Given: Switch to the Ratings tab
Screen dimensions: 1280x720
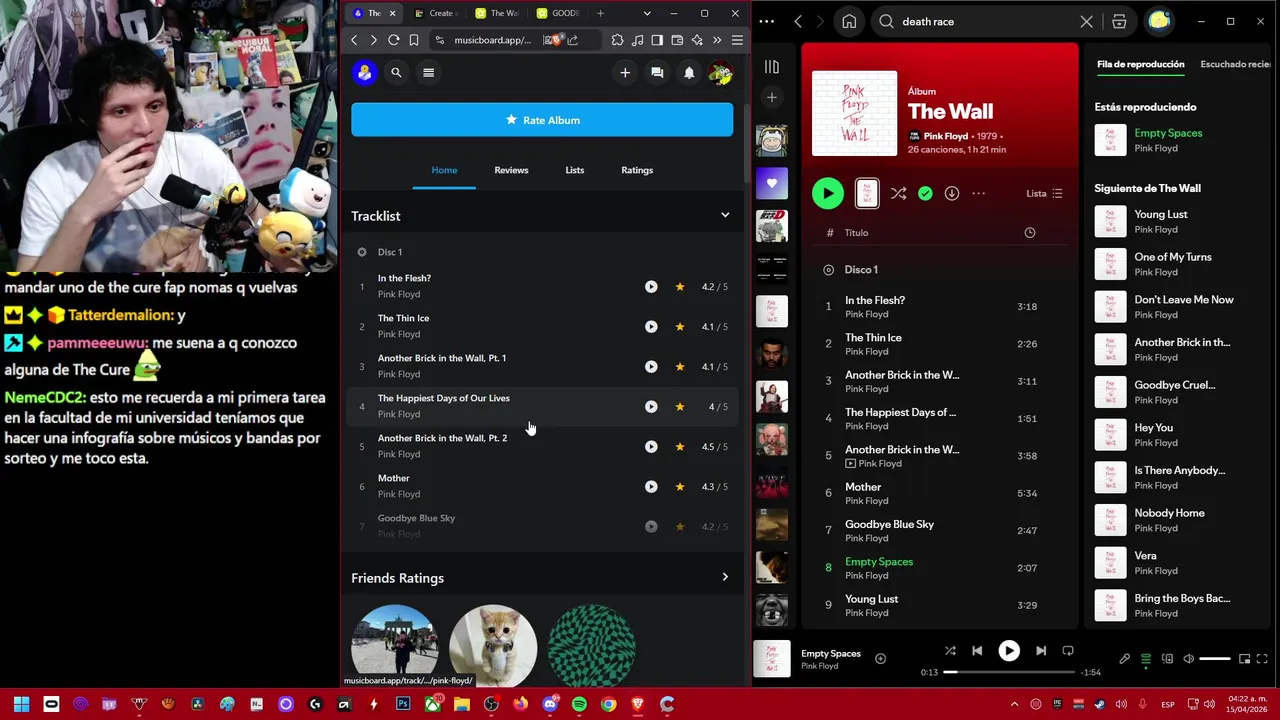Looking at the screenshot, I should pyautogui.click(x=637, y=170).
